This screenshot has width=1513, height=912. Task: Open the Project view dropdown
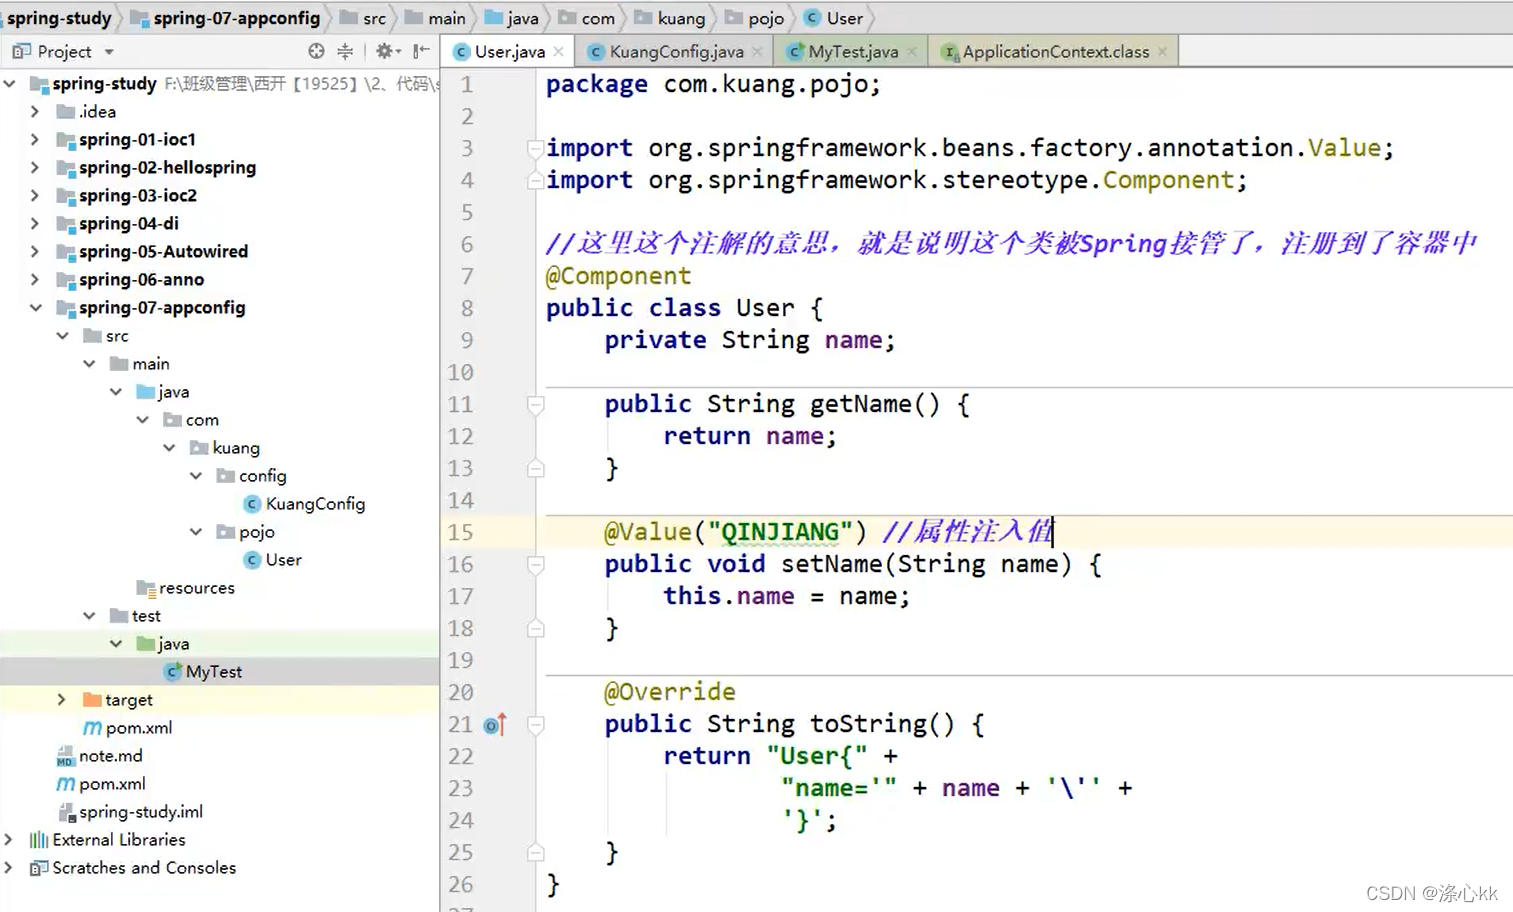coord(109,52)
